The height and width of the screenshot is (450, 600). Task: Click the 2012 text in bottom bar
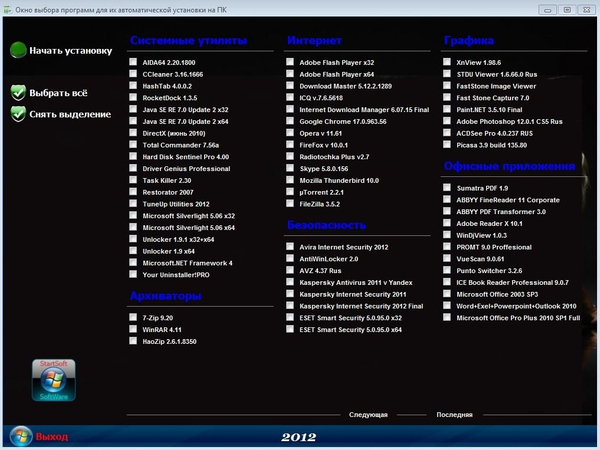click(298, 437)
